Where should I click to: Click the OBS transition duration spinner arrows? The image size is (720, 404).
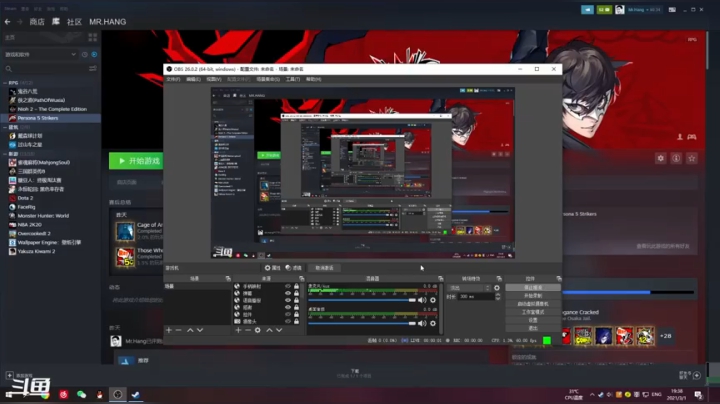coord(498,297)
